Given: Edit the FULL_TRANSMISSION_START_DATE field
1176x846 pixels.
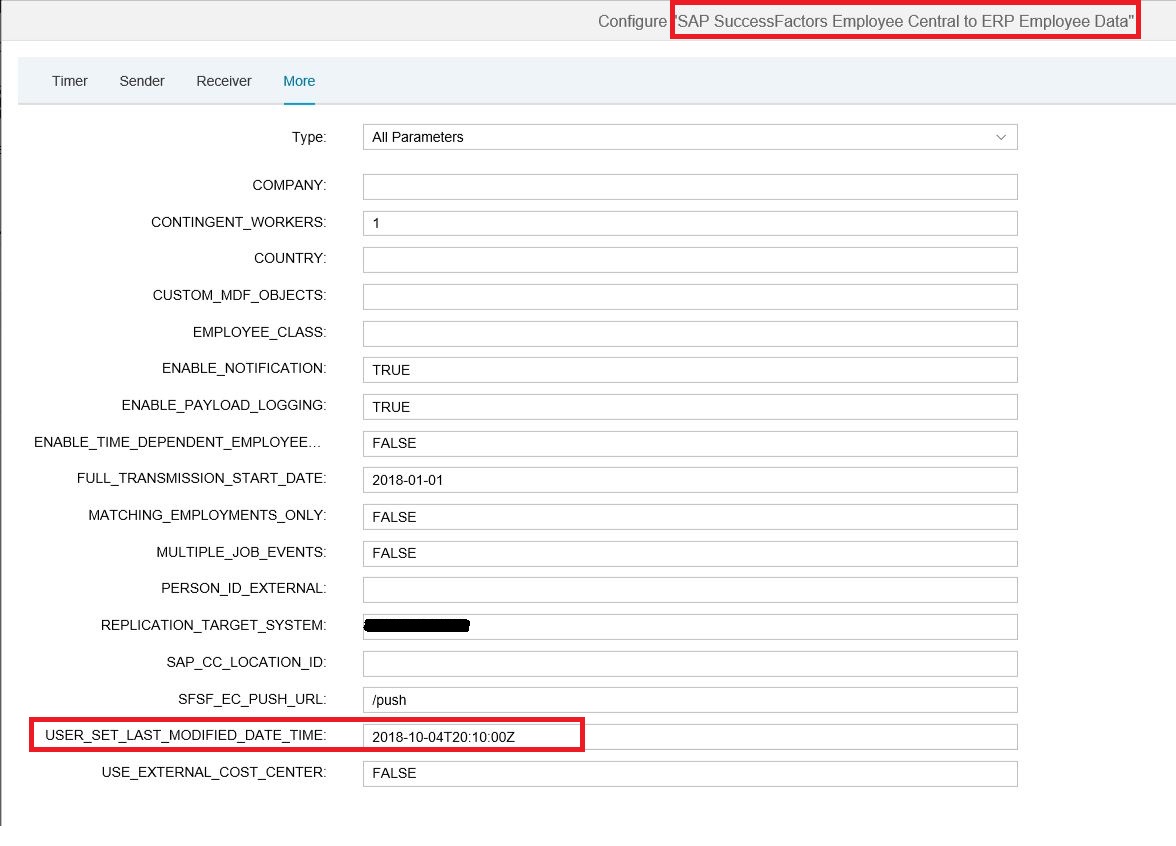Looking at the screenshot, I should pyautogui.click(x=690, y=480).
